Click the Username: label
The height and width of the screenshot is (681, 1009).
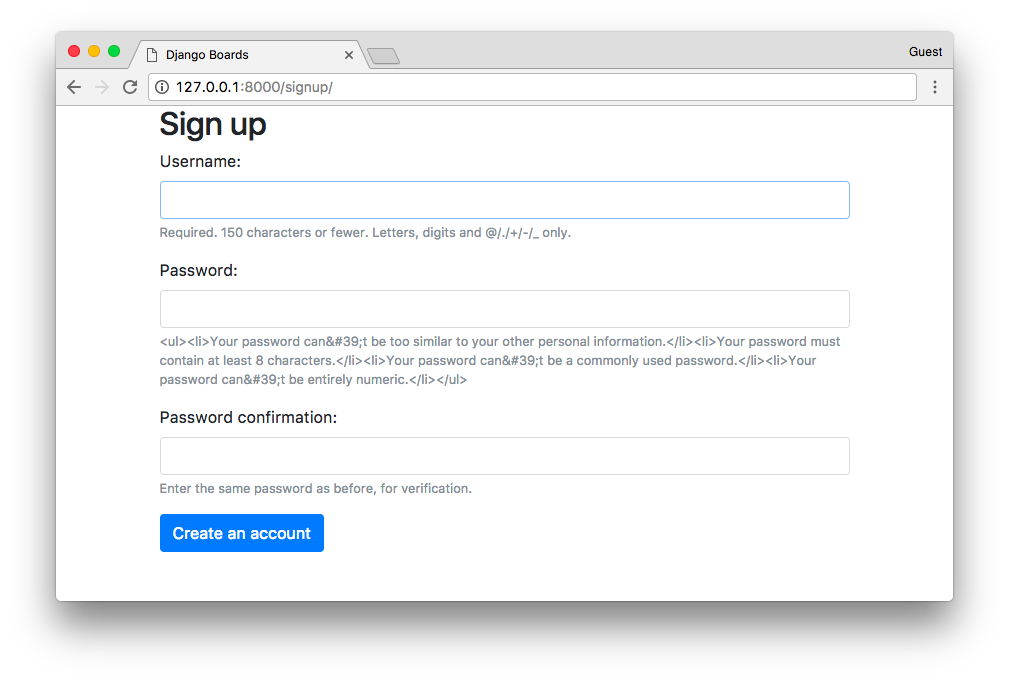(x=200, y=162)
